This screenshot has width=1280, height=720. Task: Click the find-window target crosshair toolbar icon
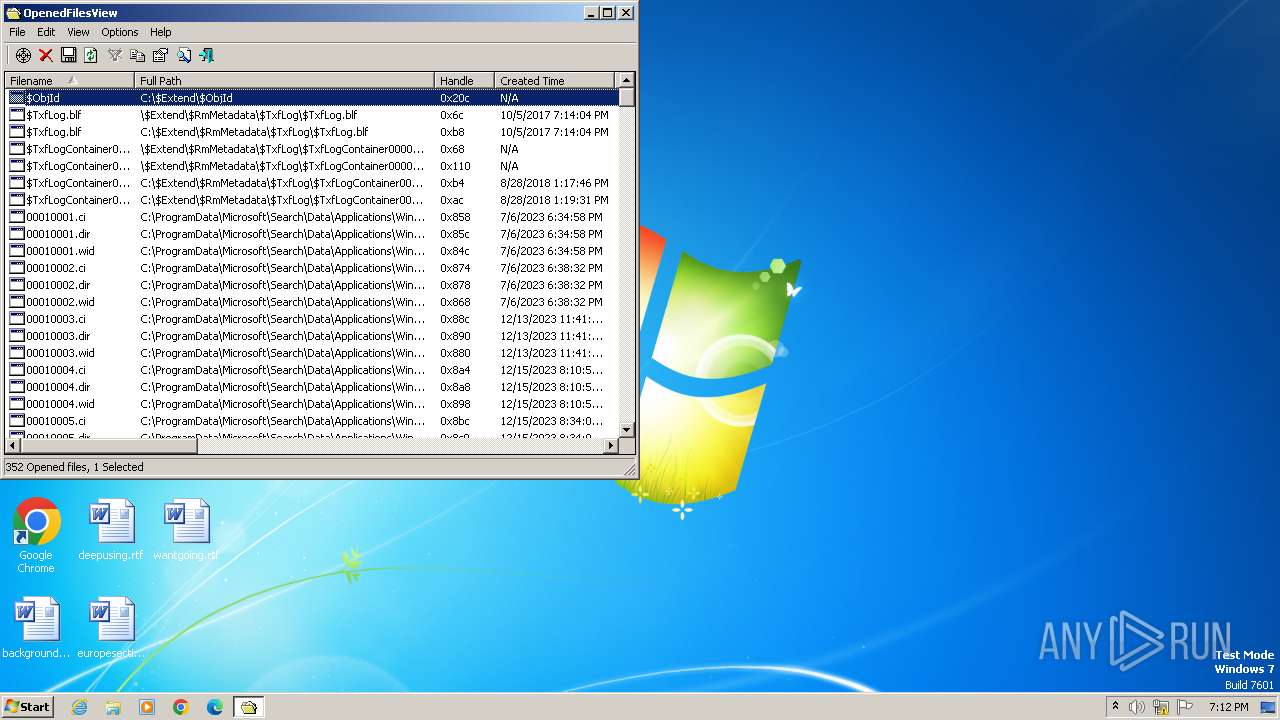click(23, 55)
